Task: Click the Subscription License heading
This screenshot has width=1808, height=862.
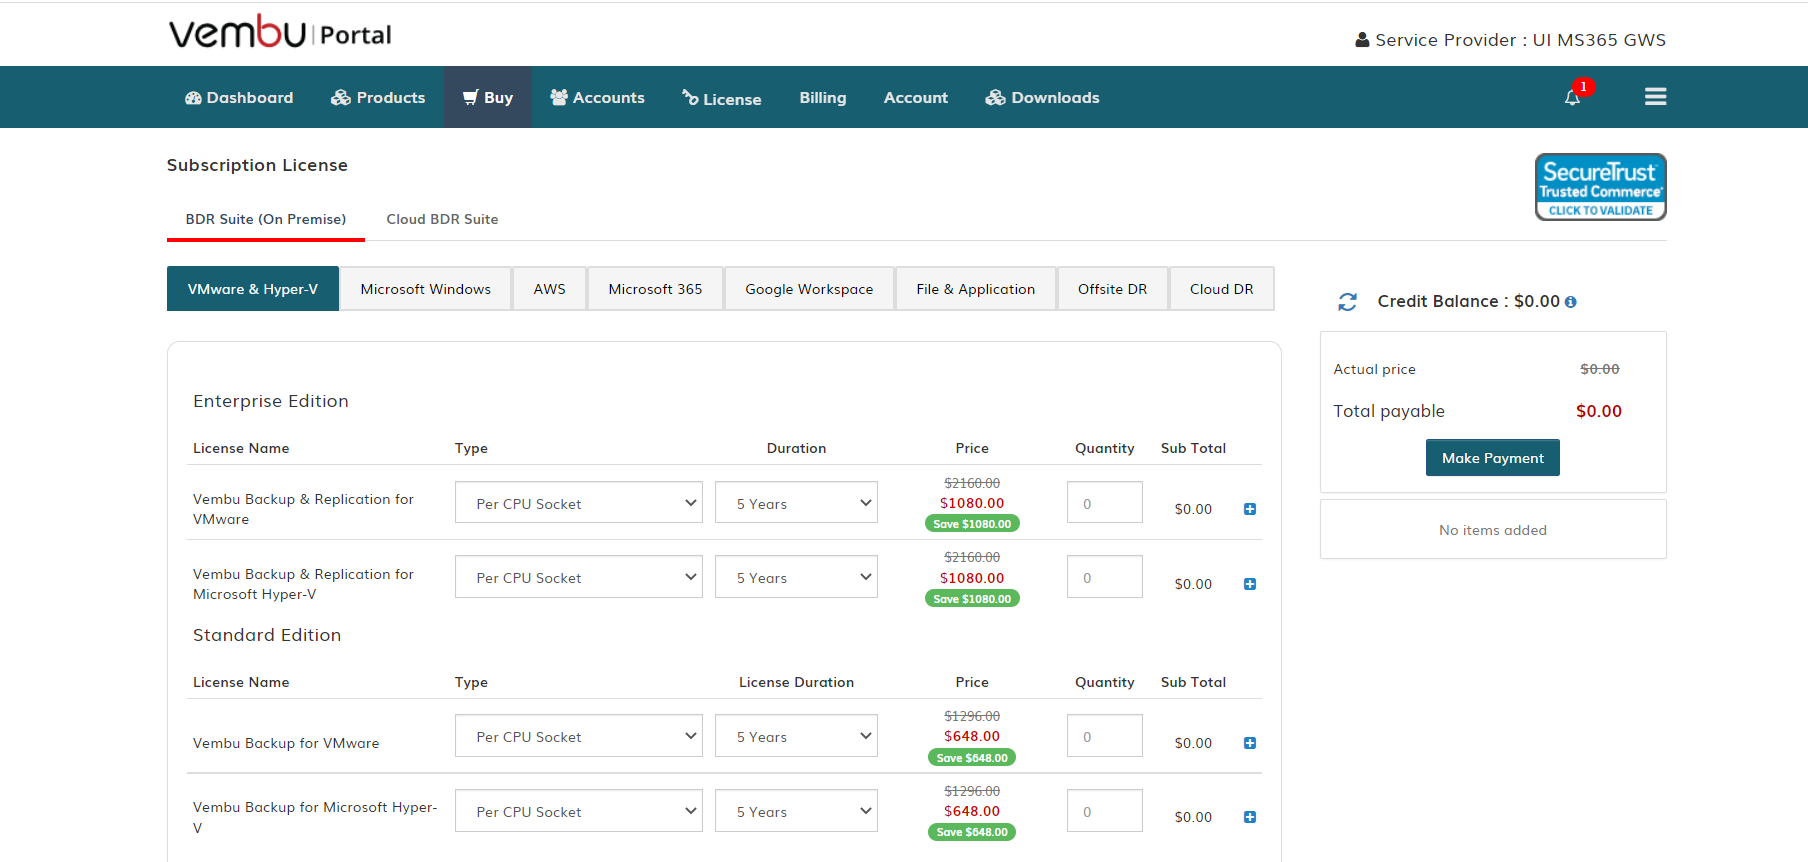Action: coord(257,165)
